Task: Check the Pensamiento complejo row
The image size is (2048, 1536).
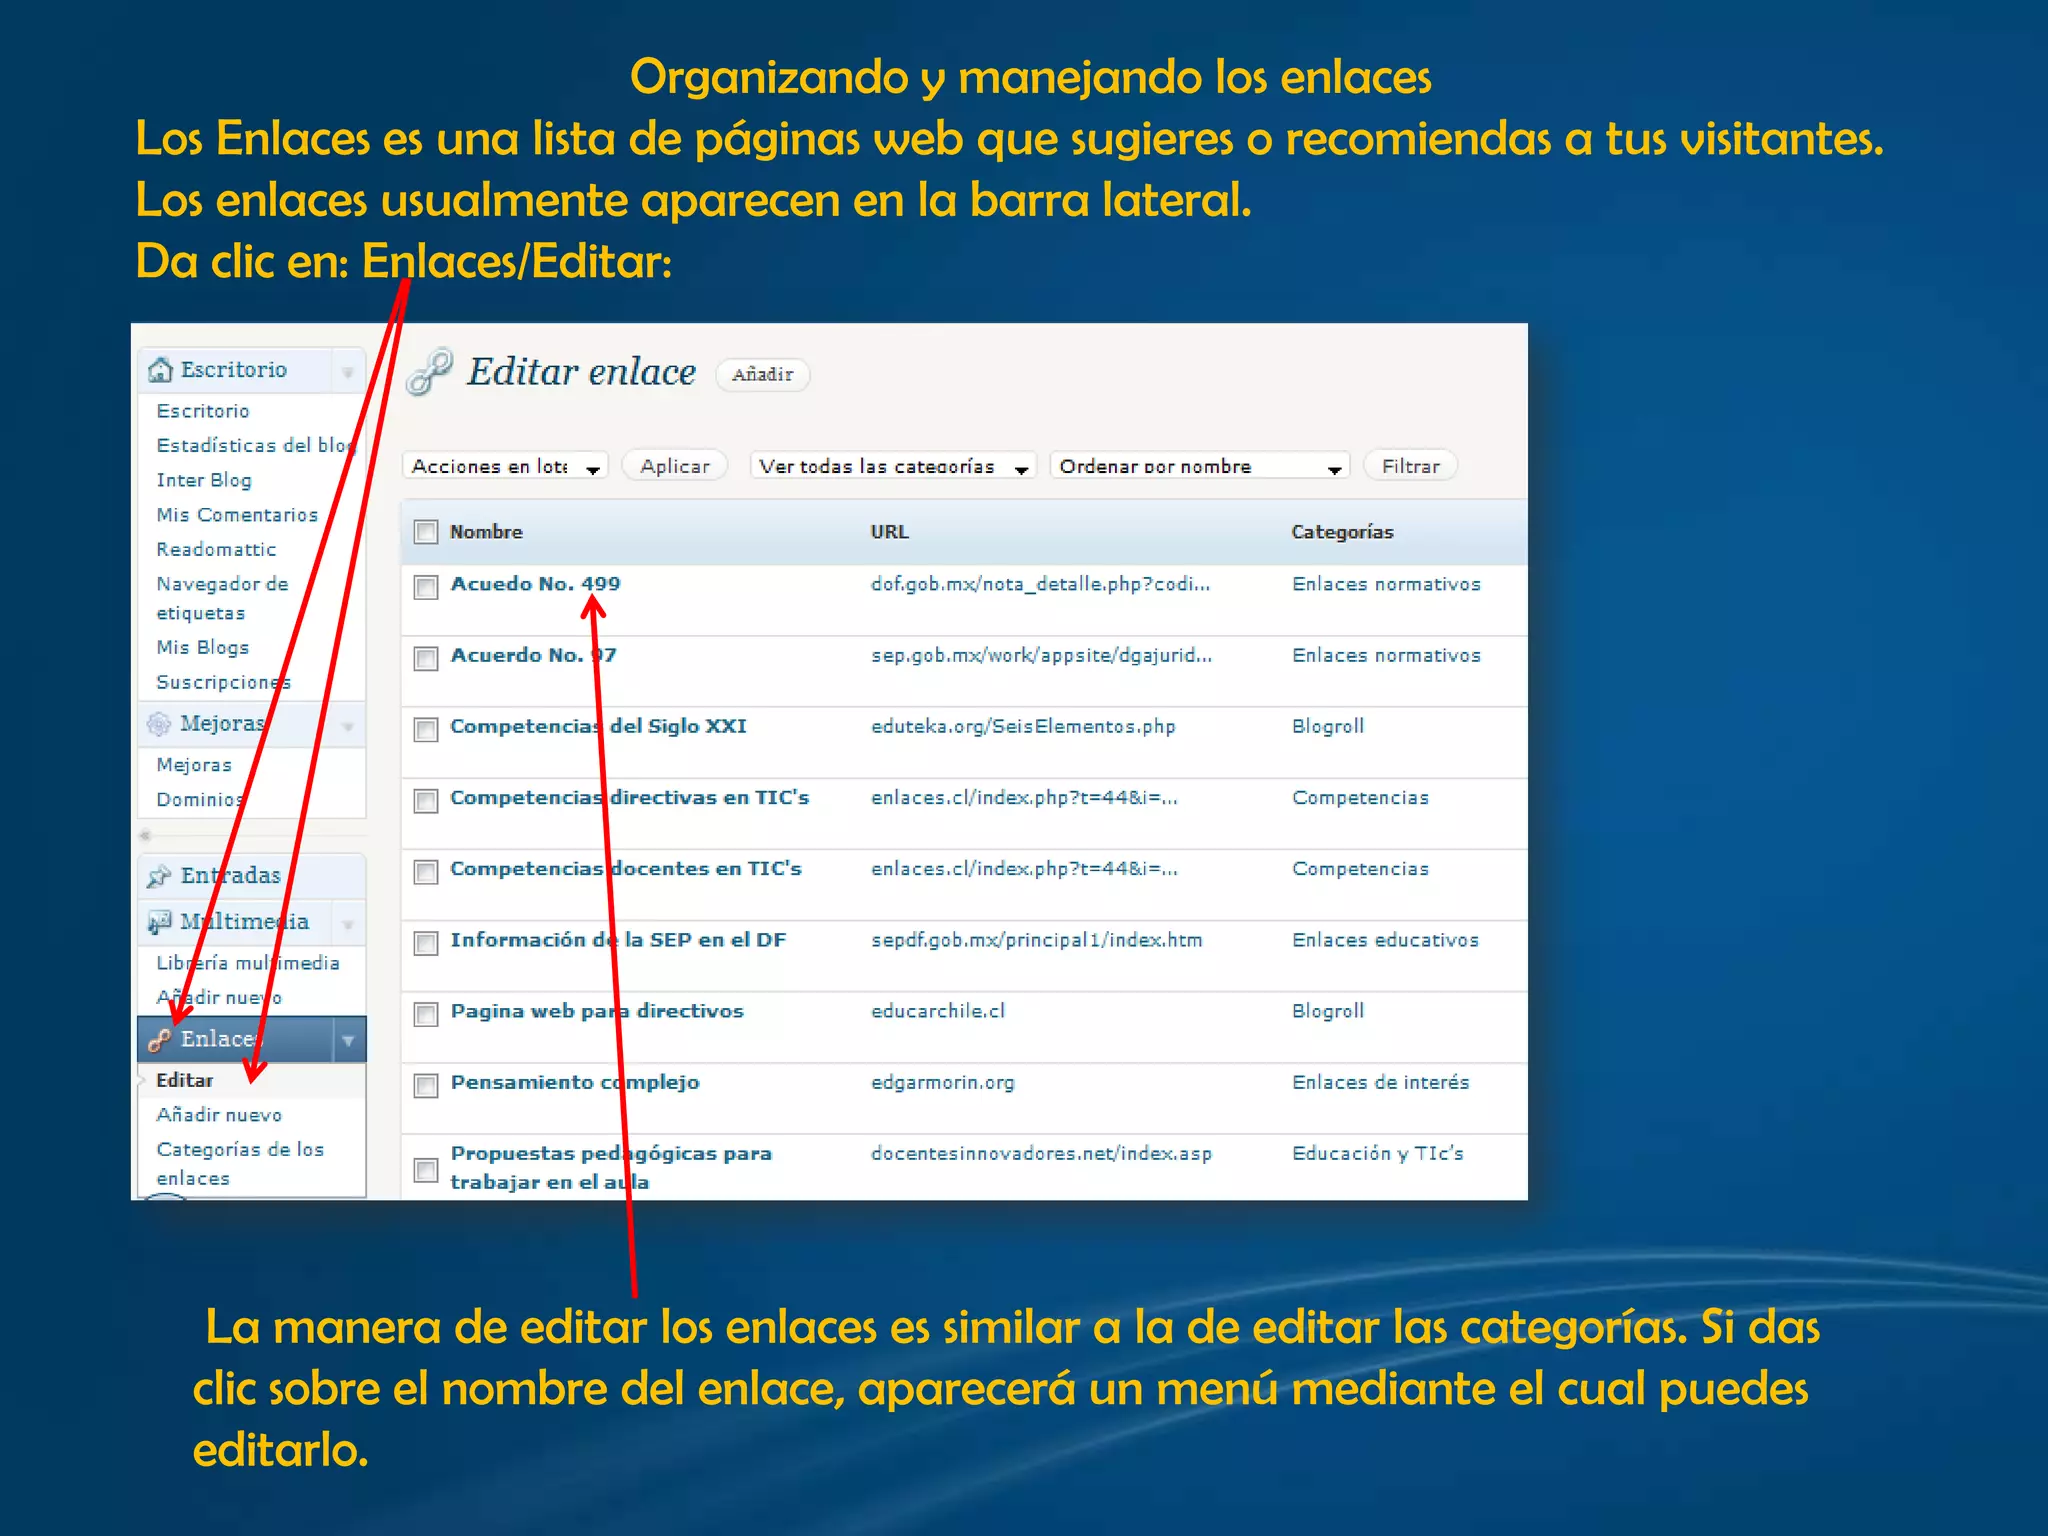Action: pos(426,1085)
